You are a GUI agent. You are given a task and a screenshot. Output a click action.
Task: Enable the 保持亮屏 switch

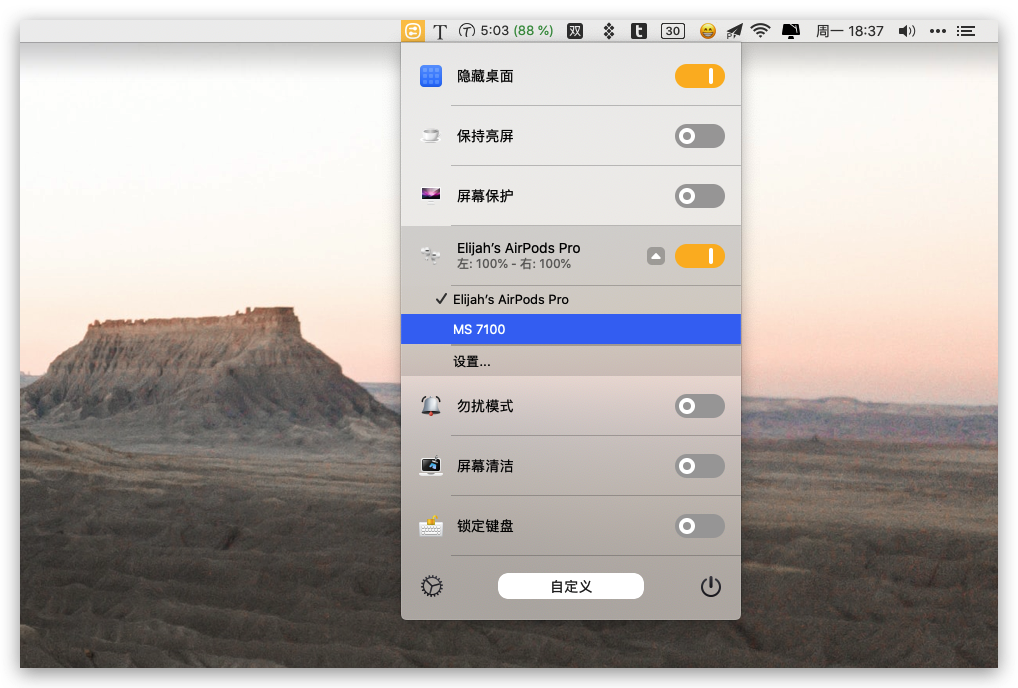pyautogui.click(x=700, y=136)
